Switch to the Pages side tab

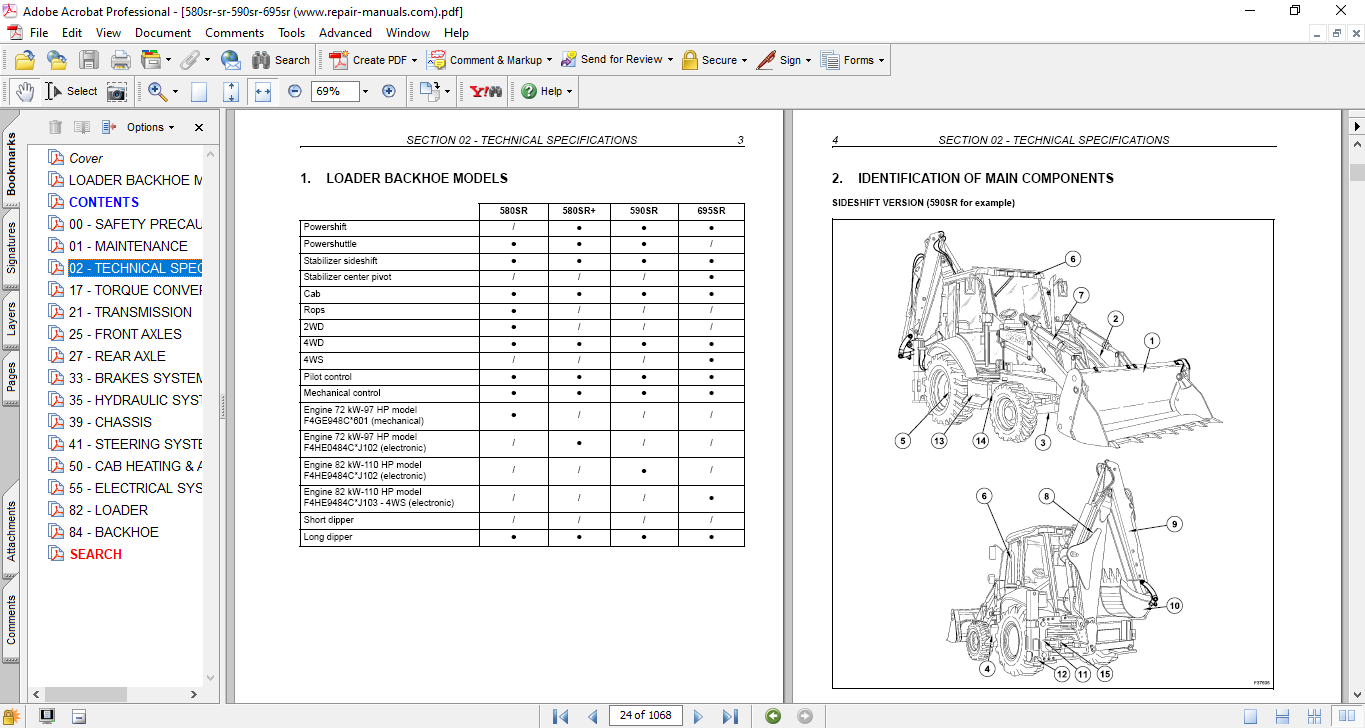(x=12, y=377)
